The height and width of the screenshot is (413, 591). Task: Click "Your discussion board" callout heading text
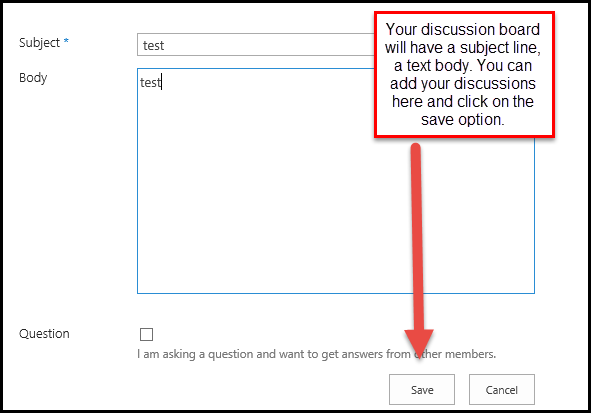click(x=463, y=29)
